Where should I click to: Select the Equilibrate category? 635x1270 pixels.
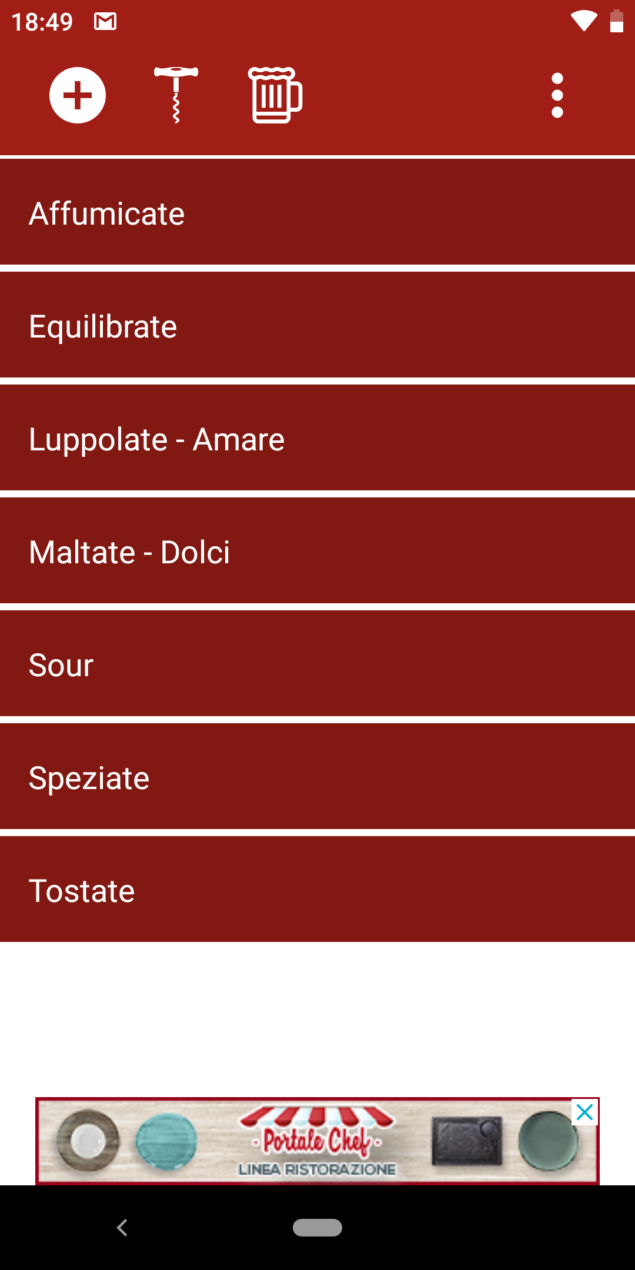pyautogui.click(x=317, y=326)
